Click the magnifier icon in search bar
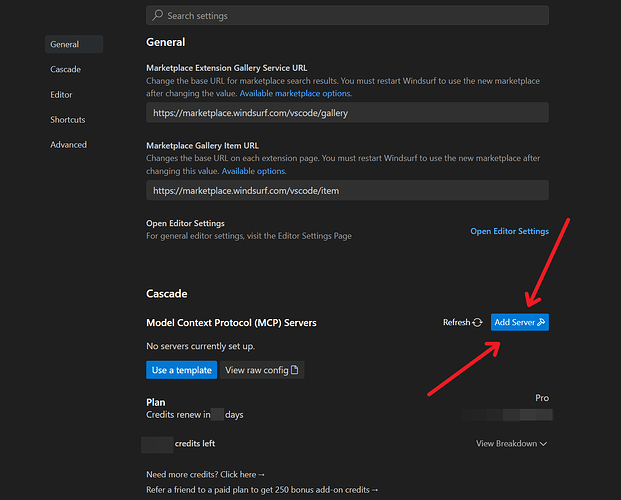 (x=158, y=15)
